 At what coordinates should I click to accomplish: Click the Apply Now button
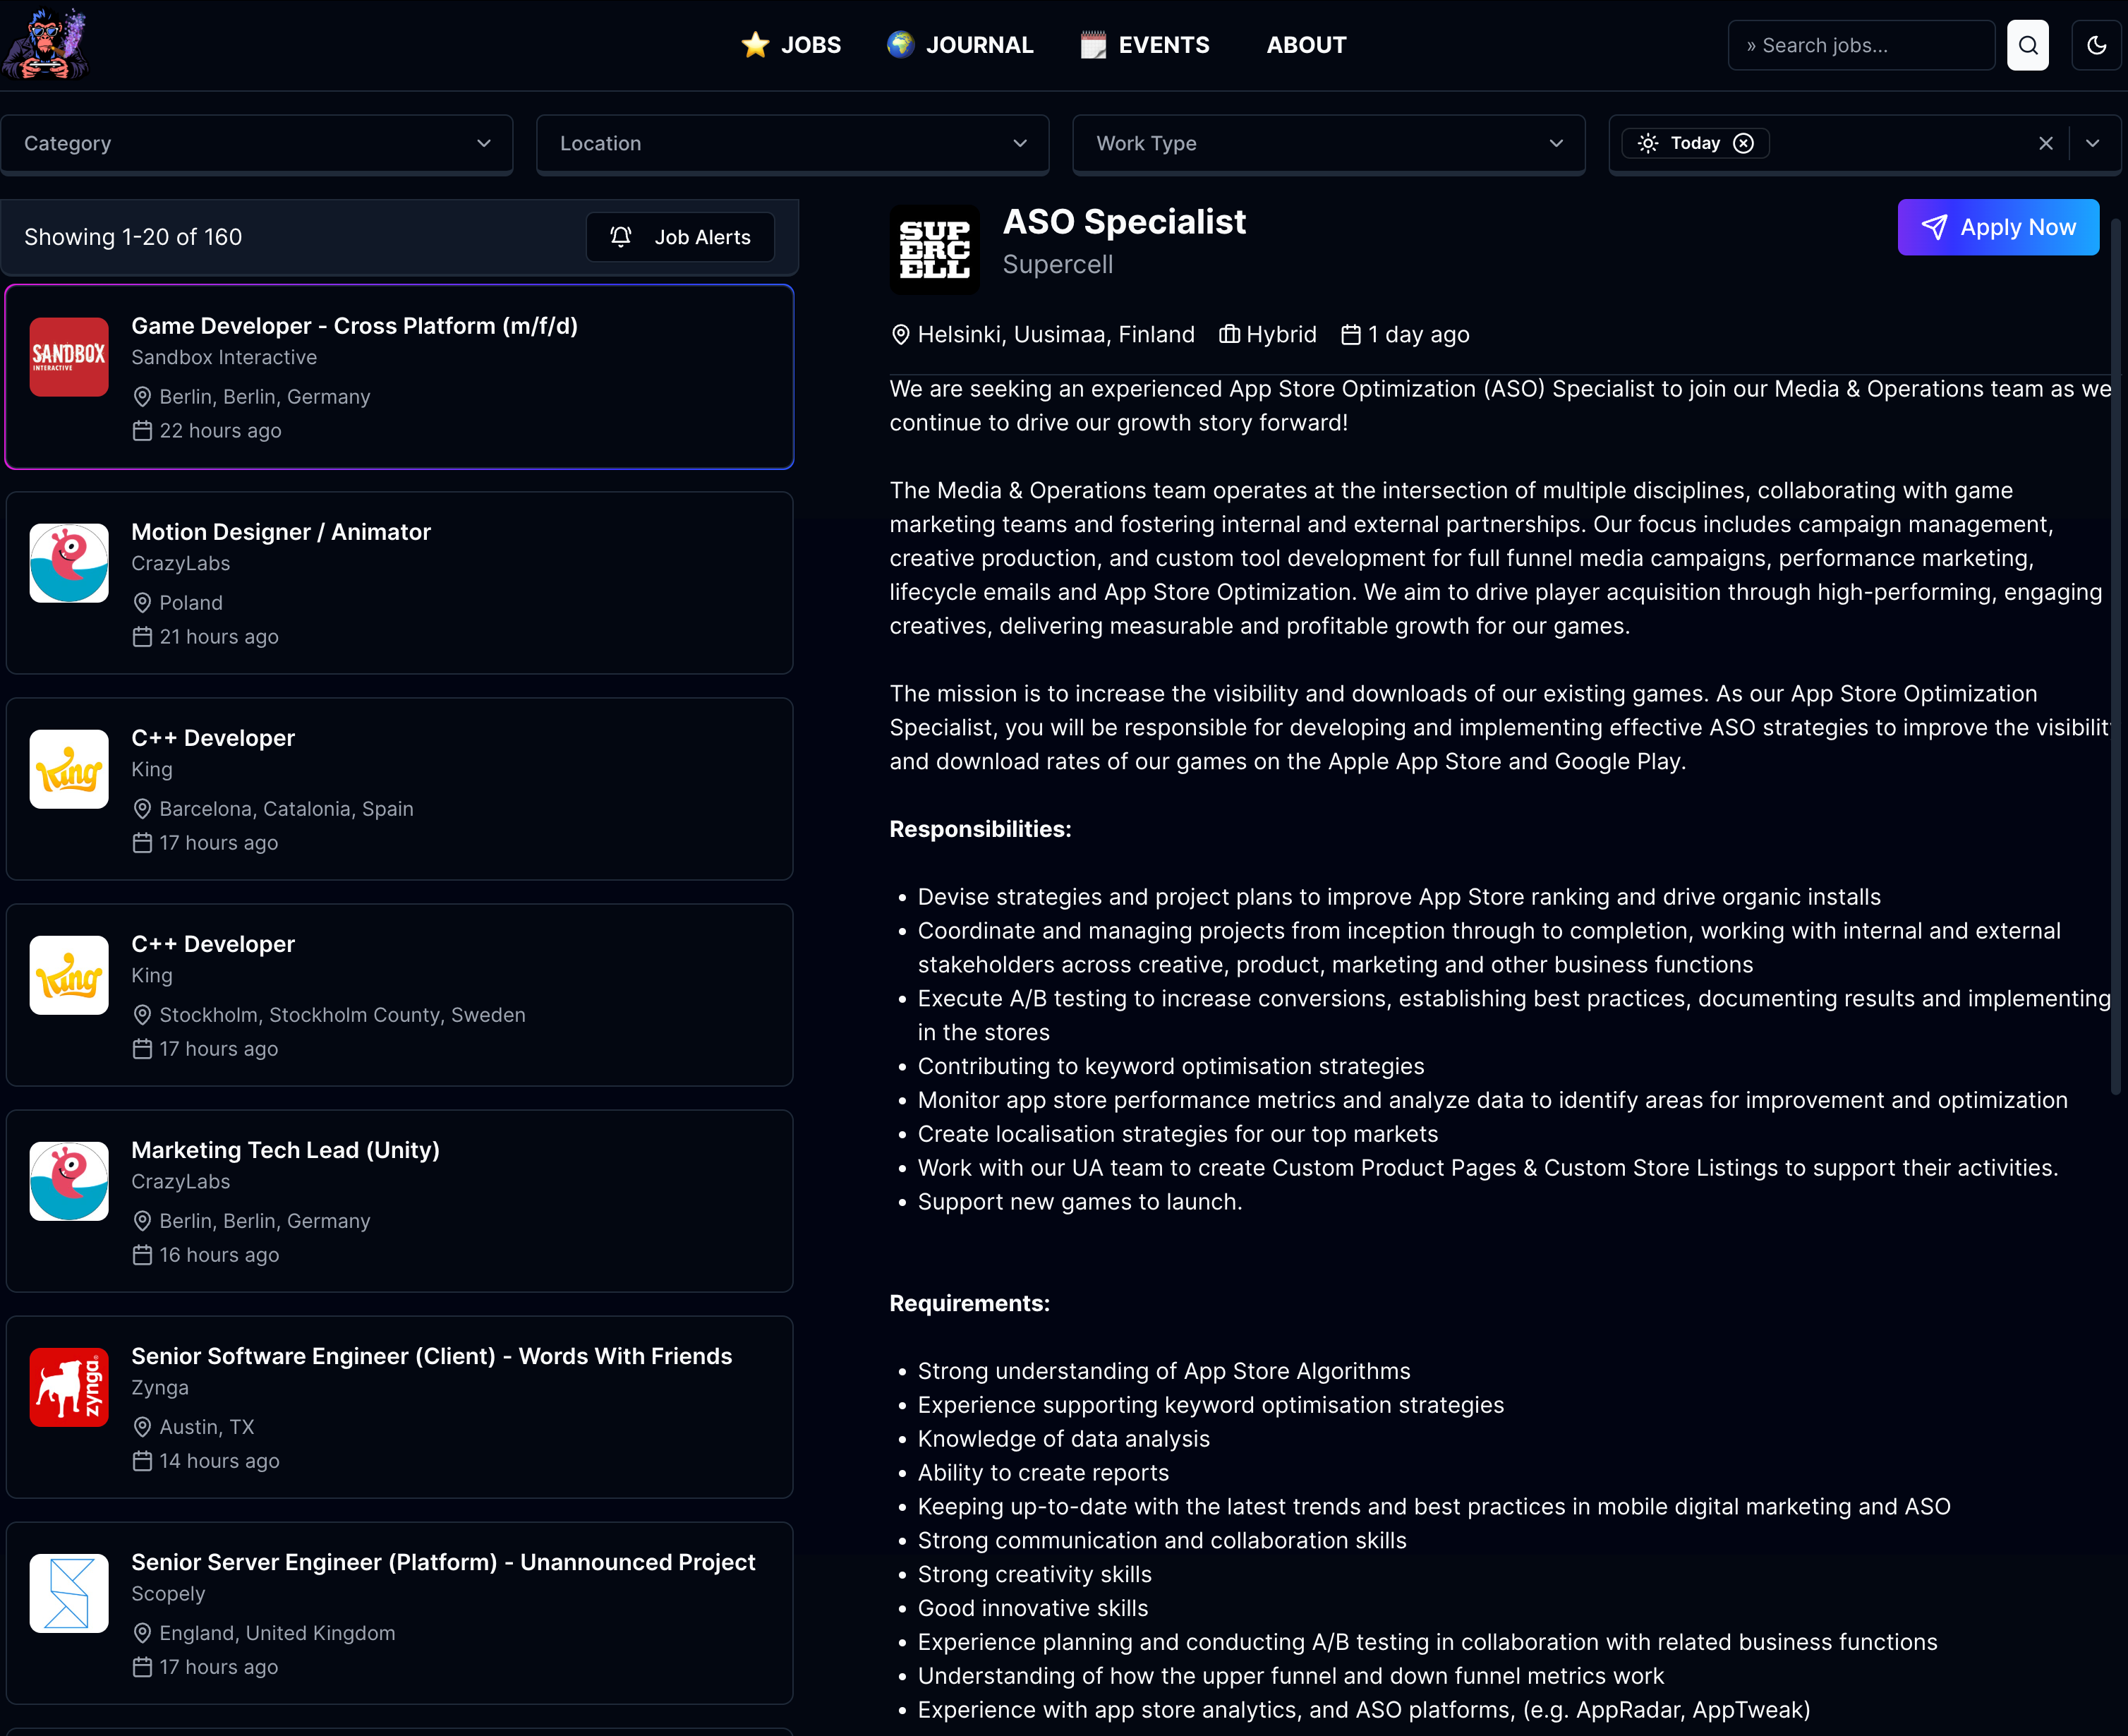[x=1998, y=227]
